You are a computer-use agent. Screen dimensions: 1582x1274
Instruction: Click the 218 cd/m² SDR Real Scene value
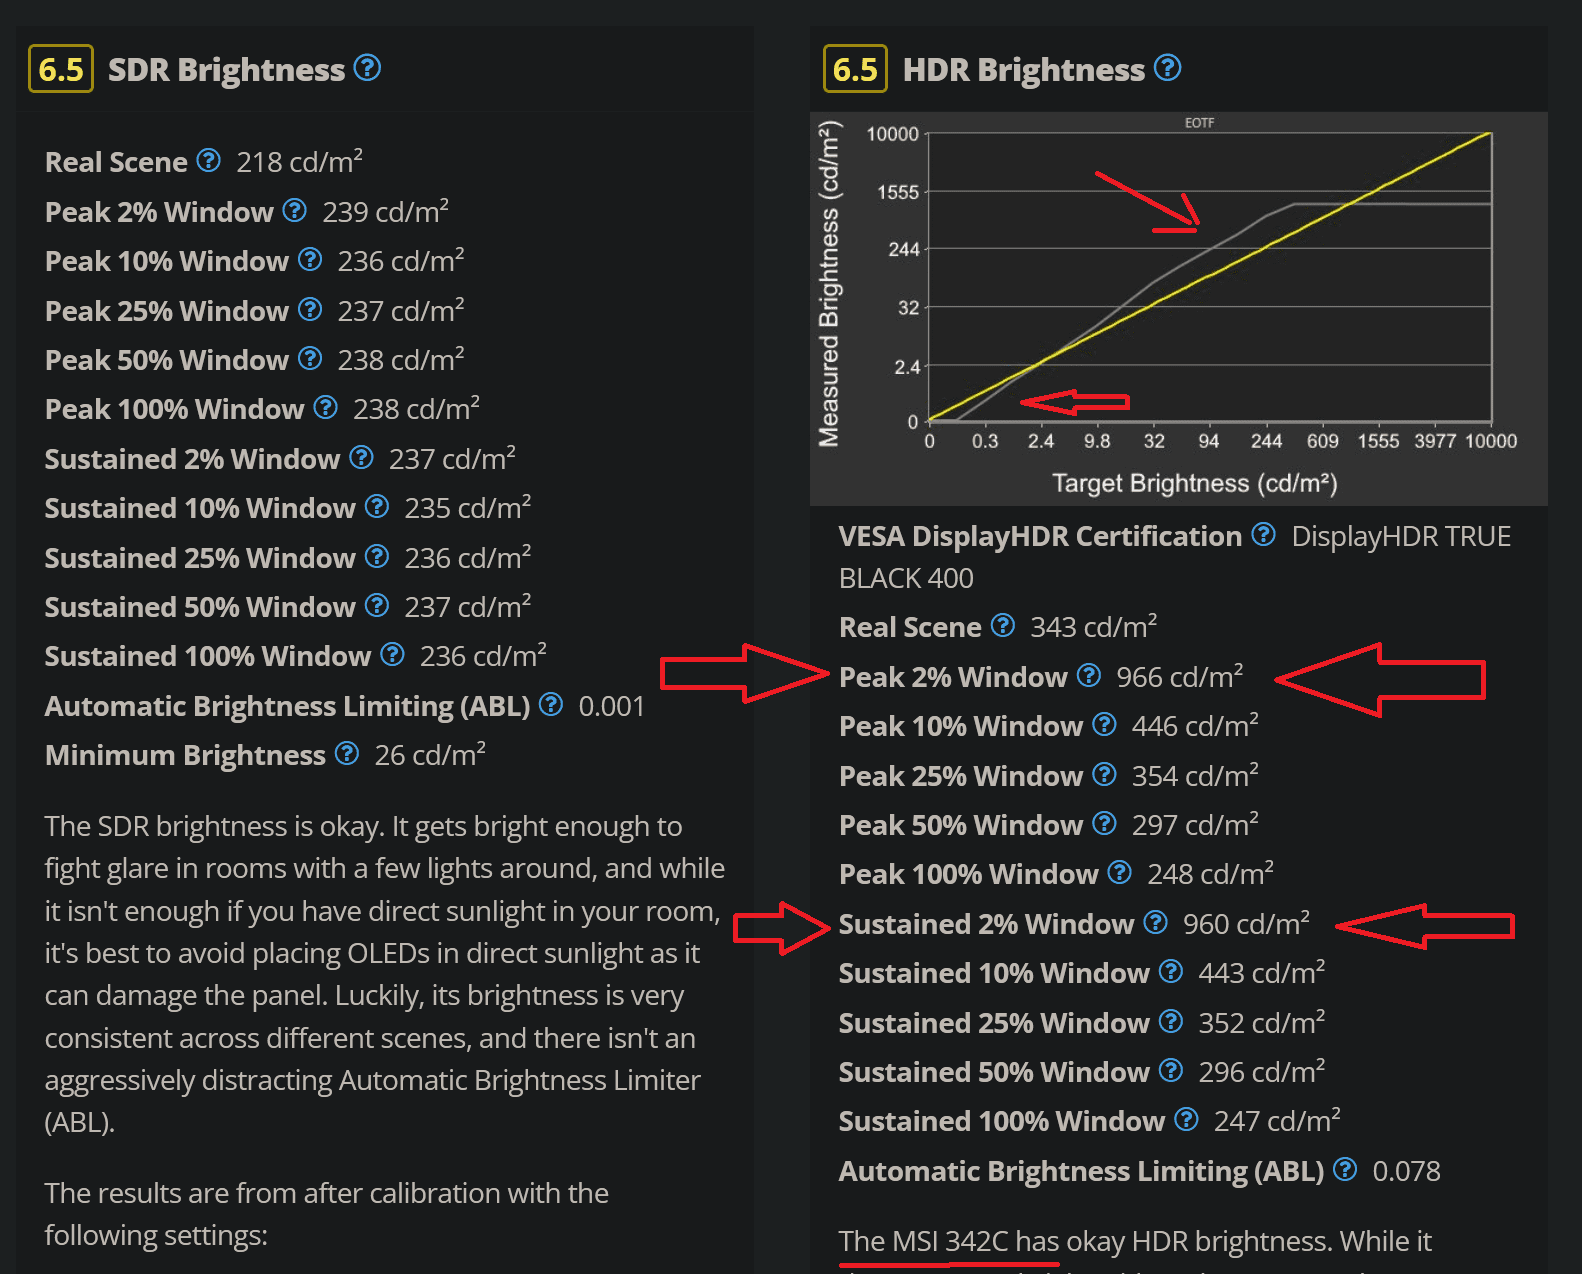(299, 162)
